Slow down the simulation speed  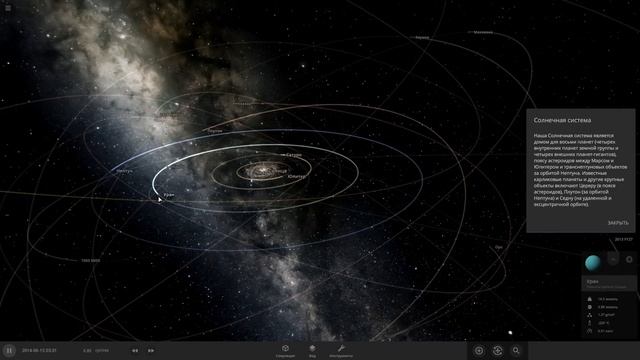(x=135, y=350)
